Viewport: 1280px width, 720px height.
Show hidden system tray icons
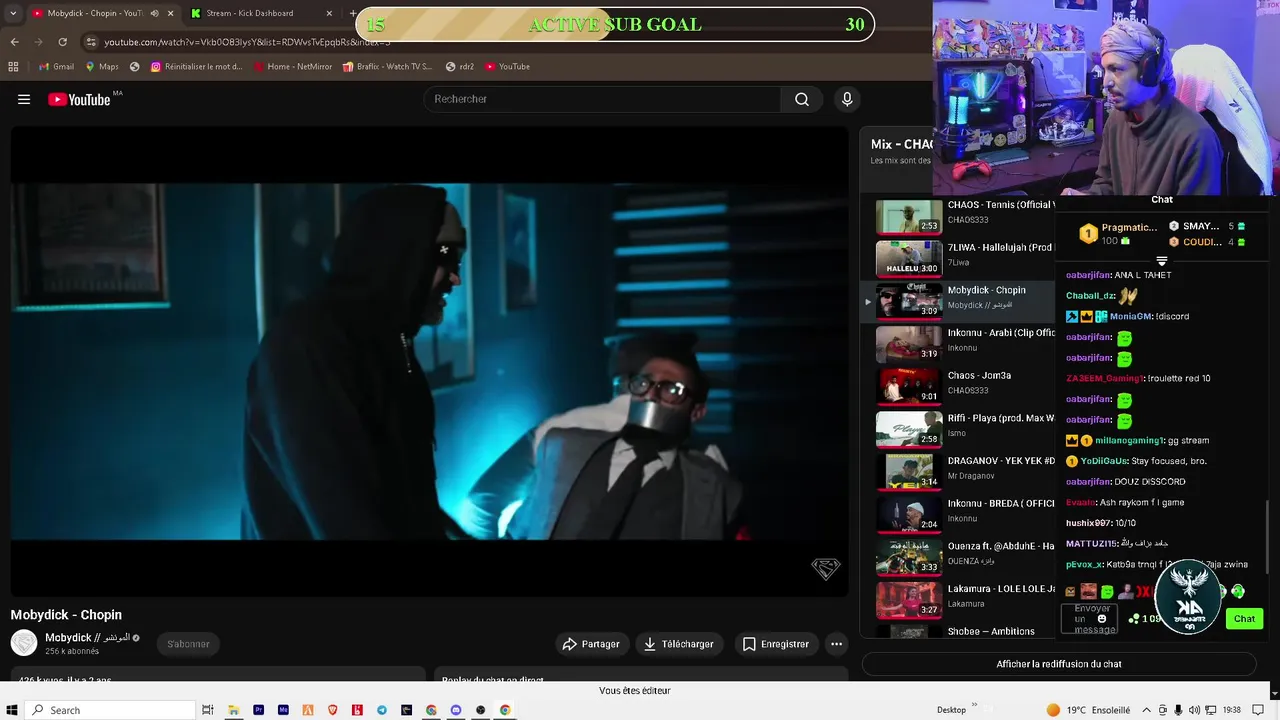[1147, 710]
